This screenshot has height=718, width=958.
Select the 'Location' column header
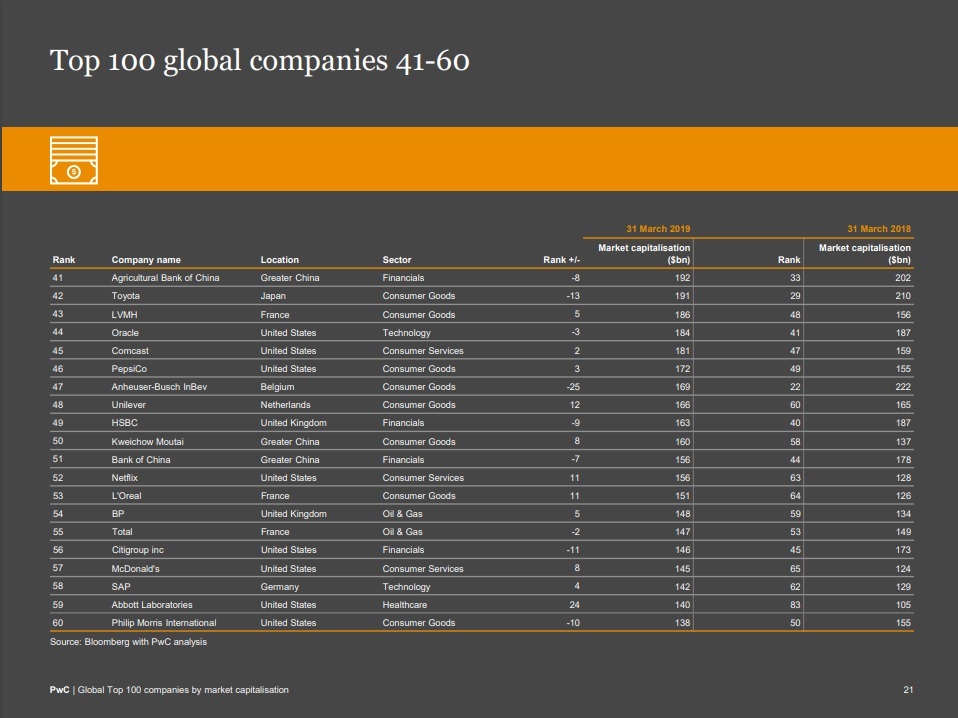pyautogui.click(x=280, y=260)
